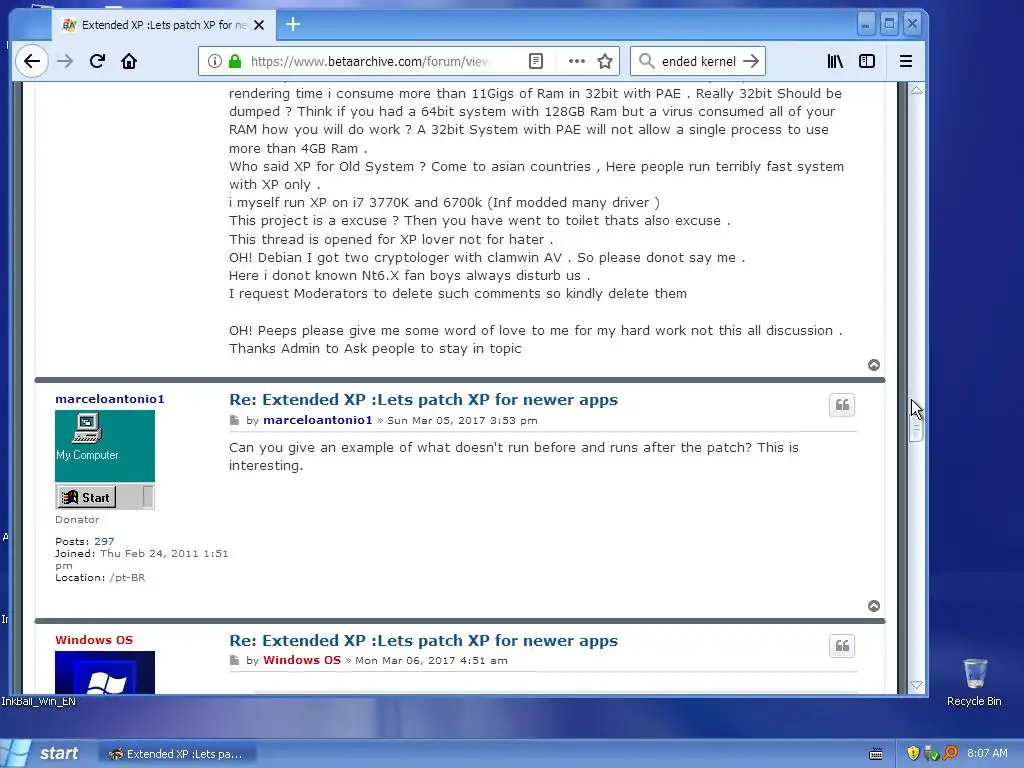The height and width of the screenshot is (768, 1024).
Task: Open the Firefox home page
Action: [x=129, y=61]
